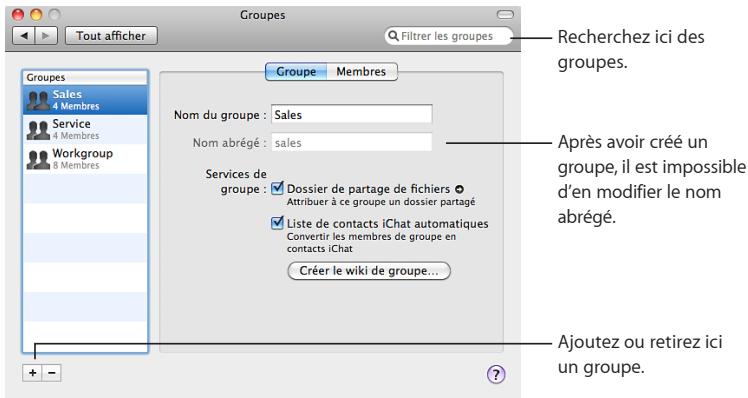Click the toolbar toggle pill in the title bar
This screenshot has width=748, height=398.
(505, 15)
